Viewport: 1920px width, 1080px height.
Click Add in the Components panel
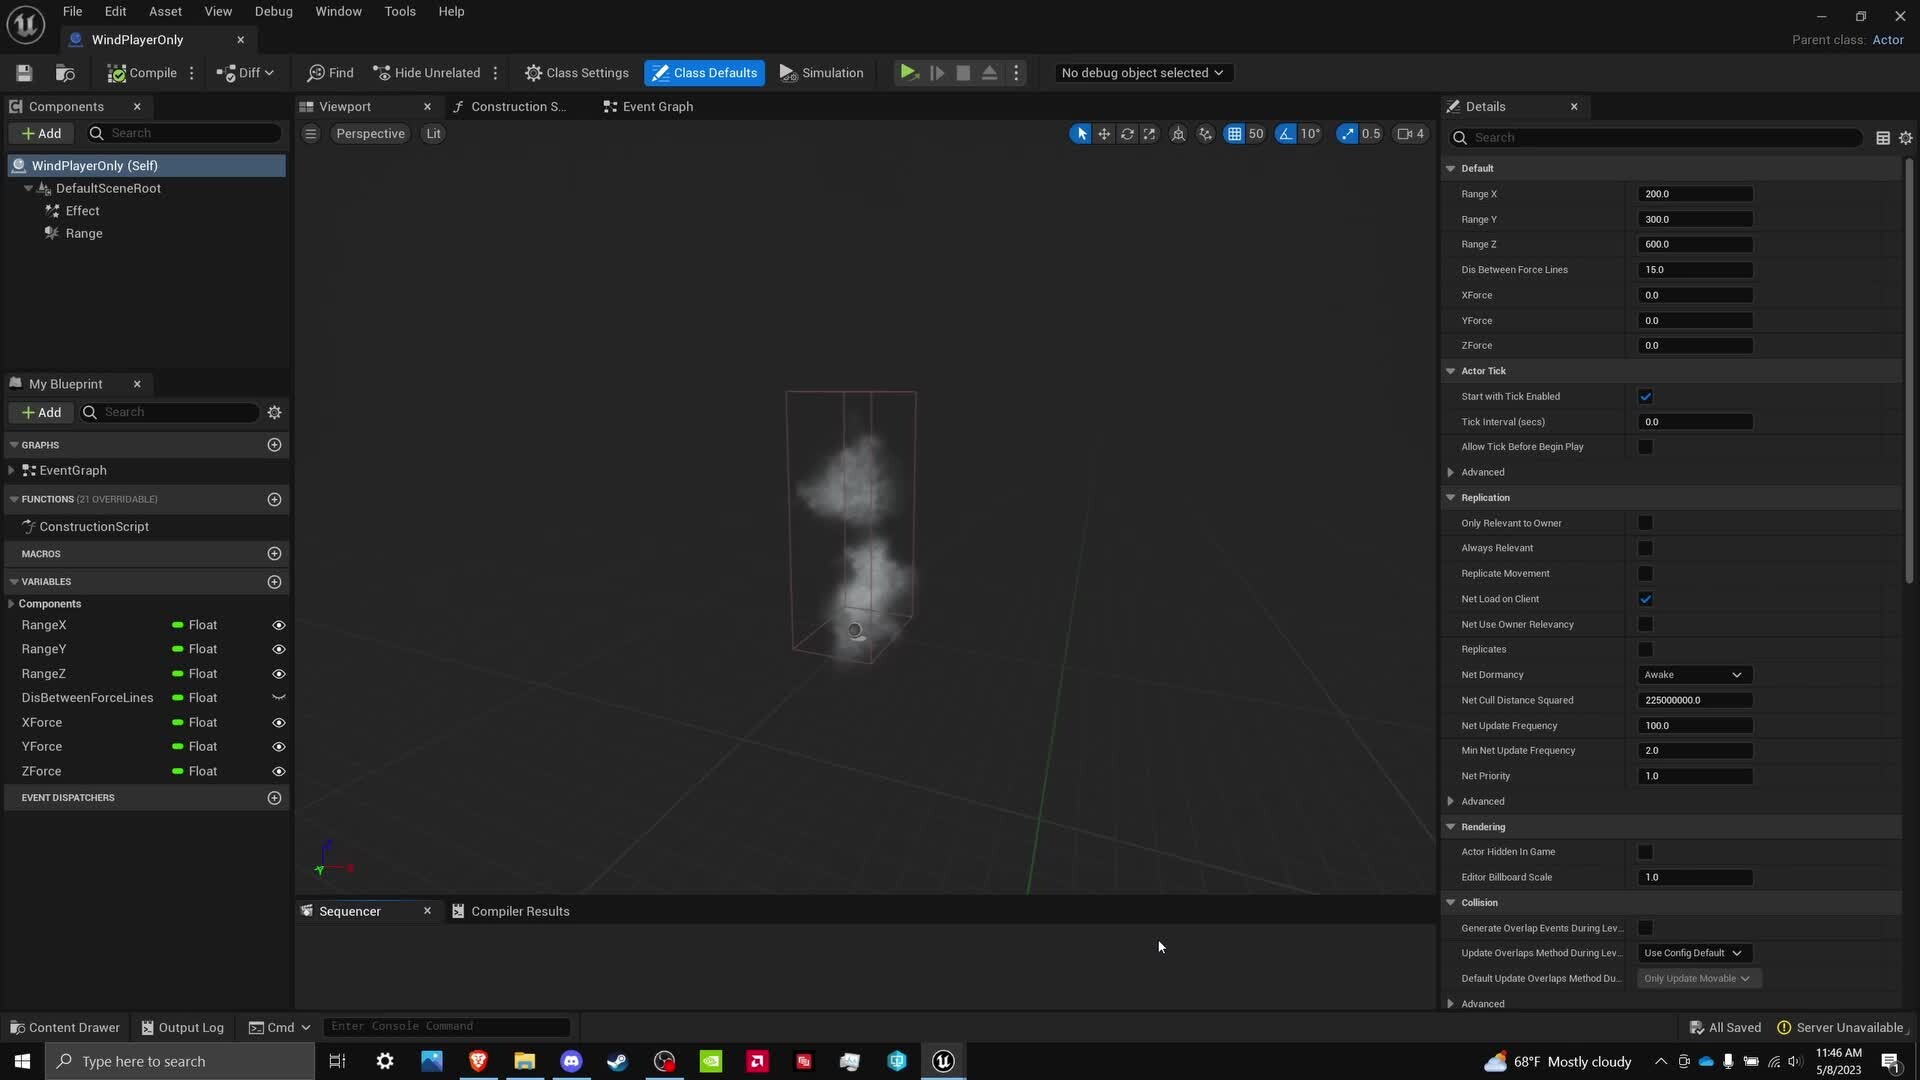[42, 133]
